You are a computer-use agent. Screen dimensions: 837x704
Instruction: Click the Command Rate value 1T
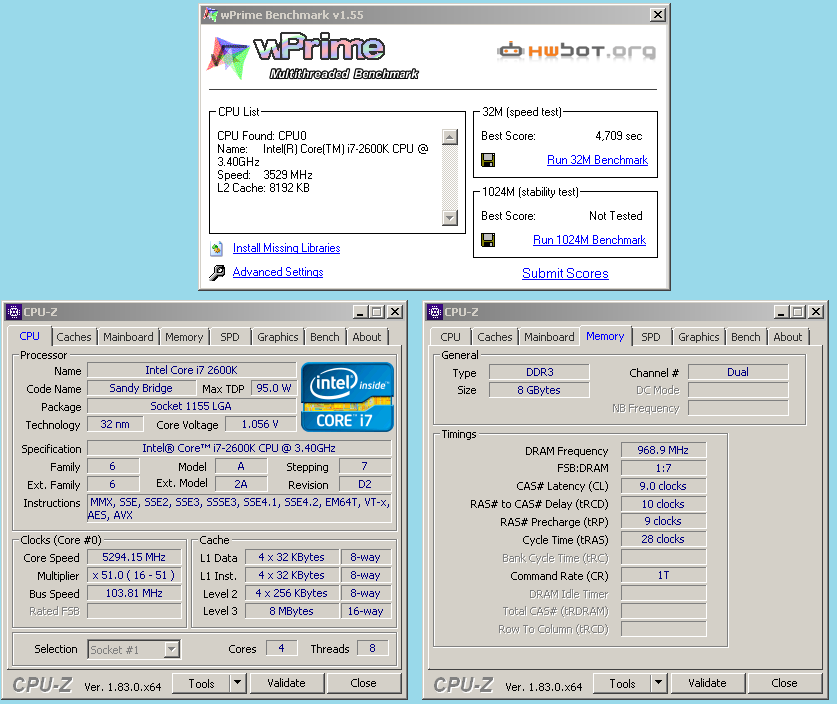tap(664, 575)
